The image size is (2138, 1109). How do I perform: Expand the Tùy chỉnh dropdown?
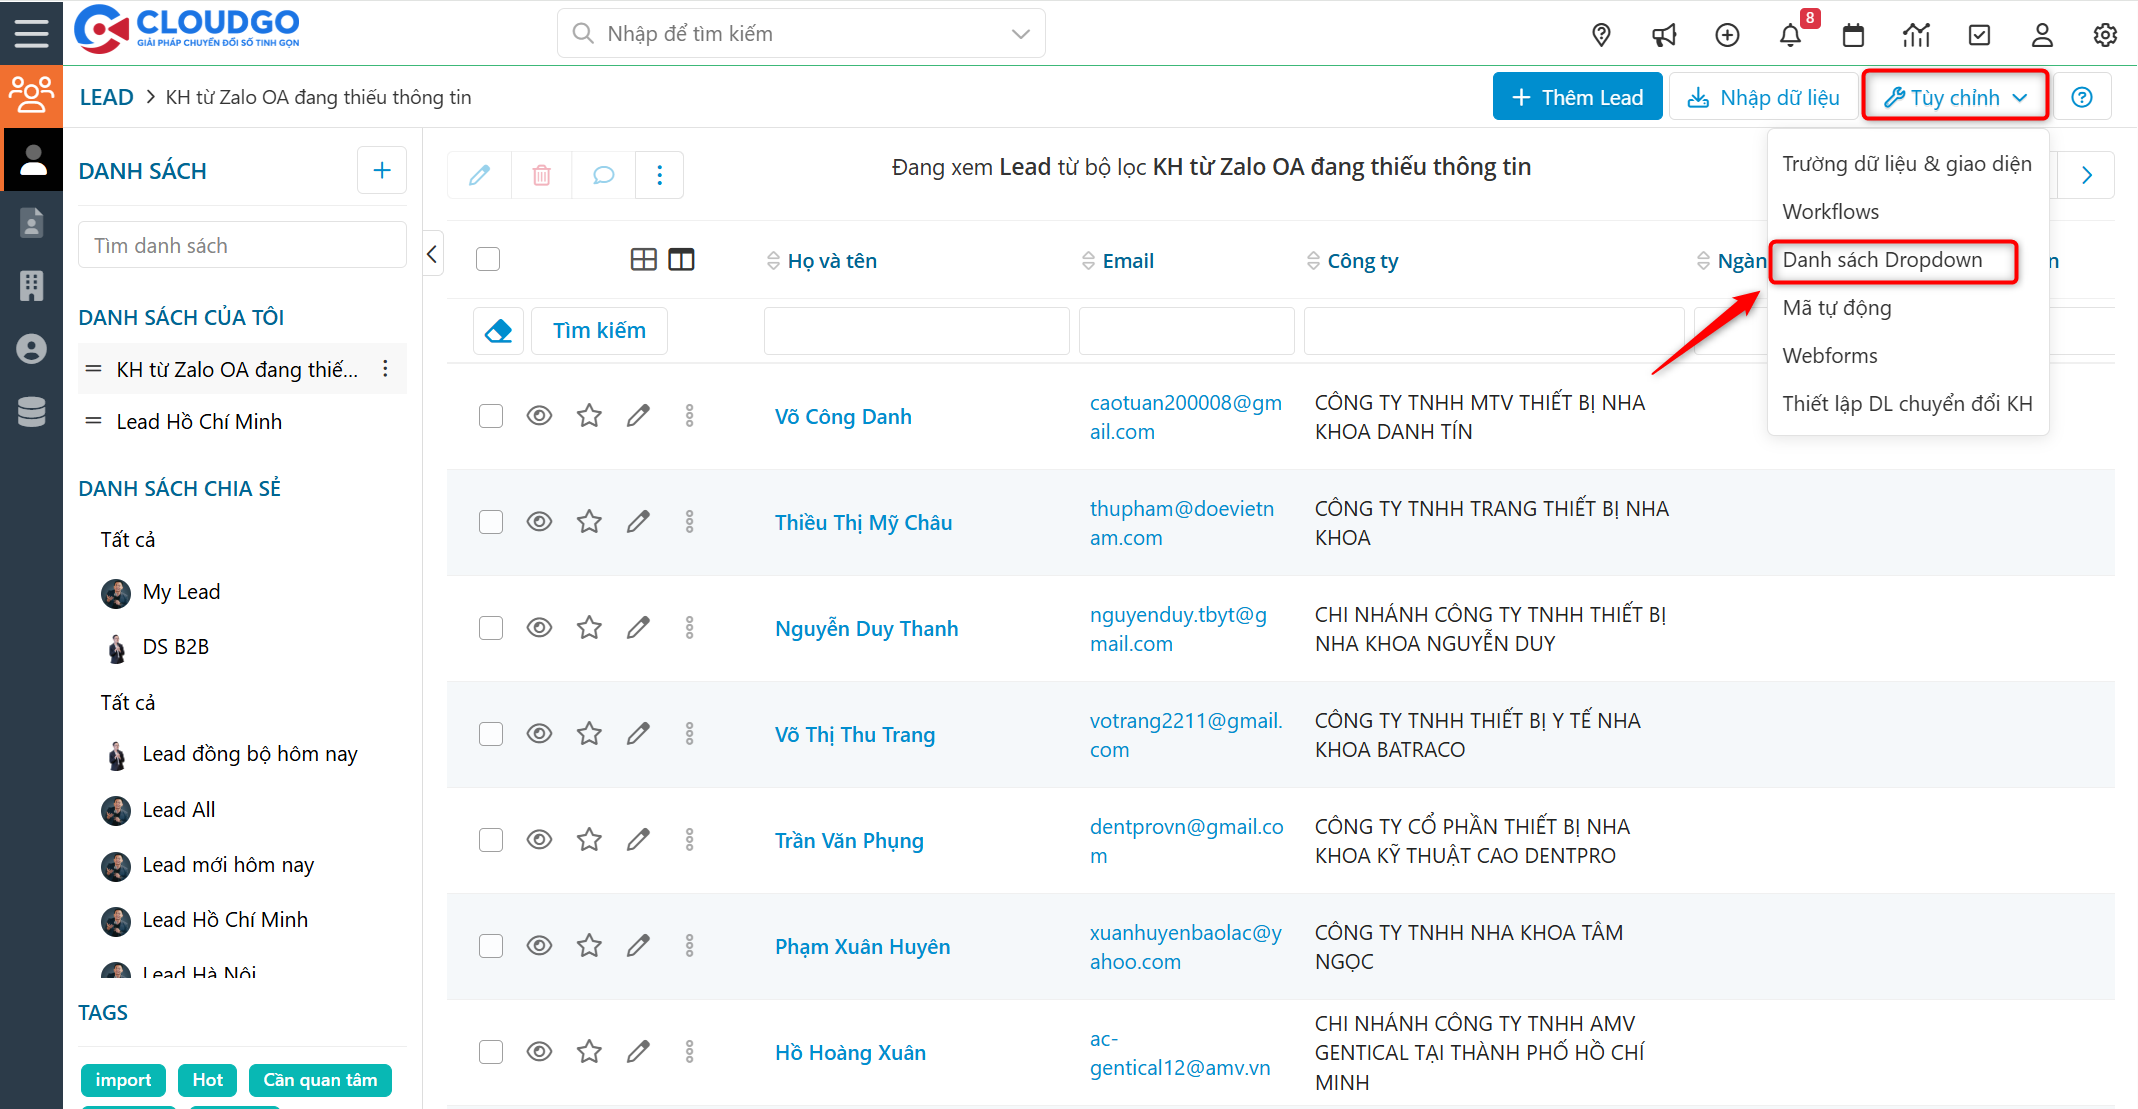pos(1954,97)
